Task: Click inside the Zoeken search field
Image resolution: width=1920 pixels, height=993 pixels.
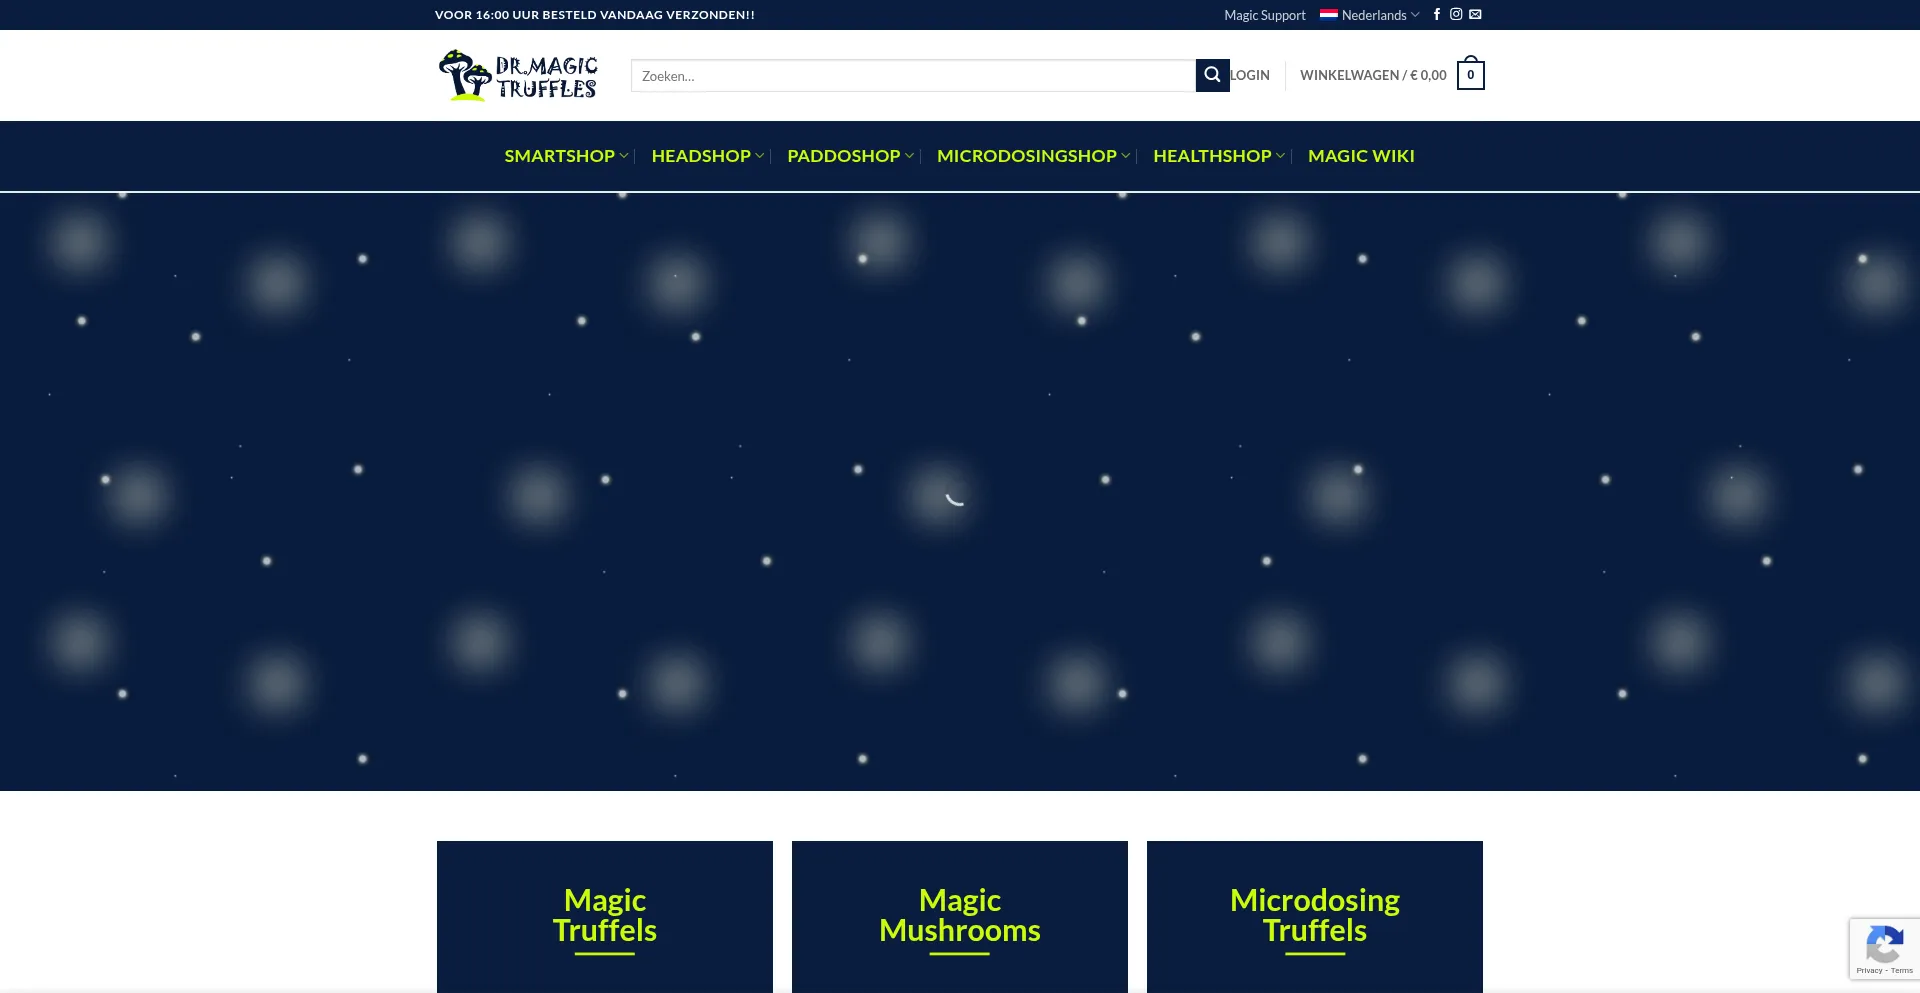Action: pyautogui.click(x=900, y=75)
